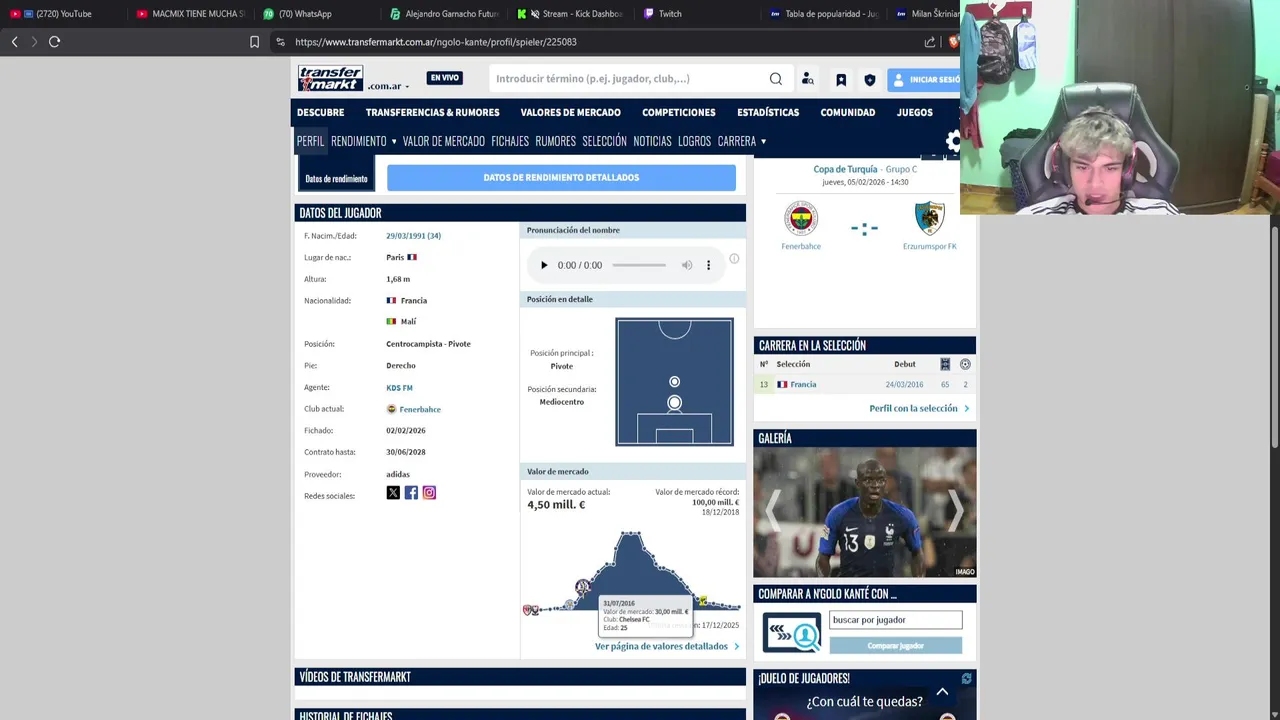Mute the pronunciation audio volume icon

click(687, 265)
